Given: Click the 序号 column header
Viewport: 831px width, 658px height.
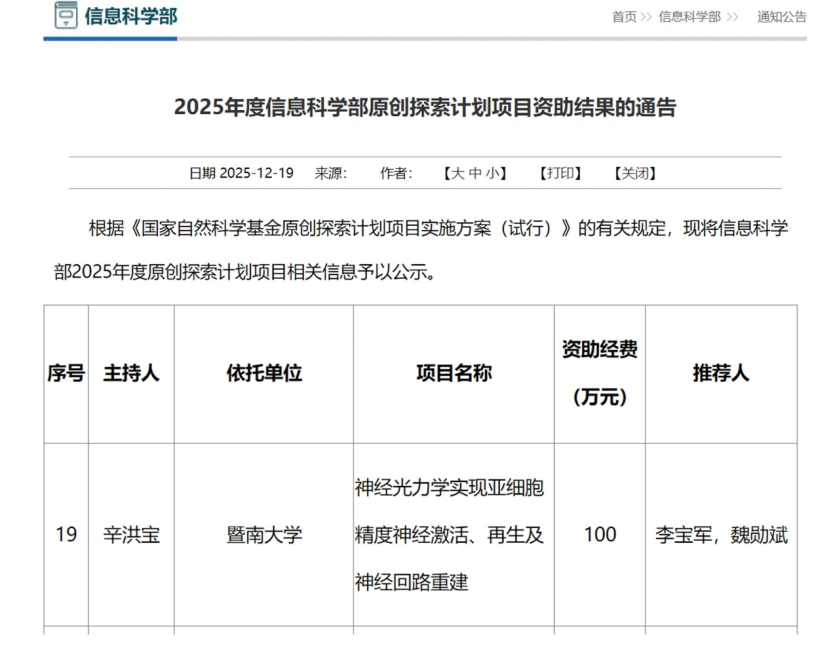Looking at the screenshot, I should coord(66,374).
